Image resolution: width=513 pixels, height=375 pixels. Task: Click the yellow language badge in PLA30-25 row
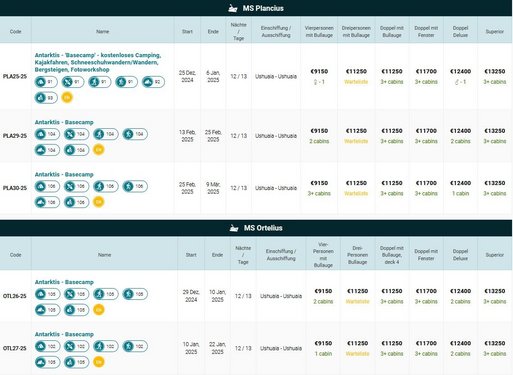point(99,202)
